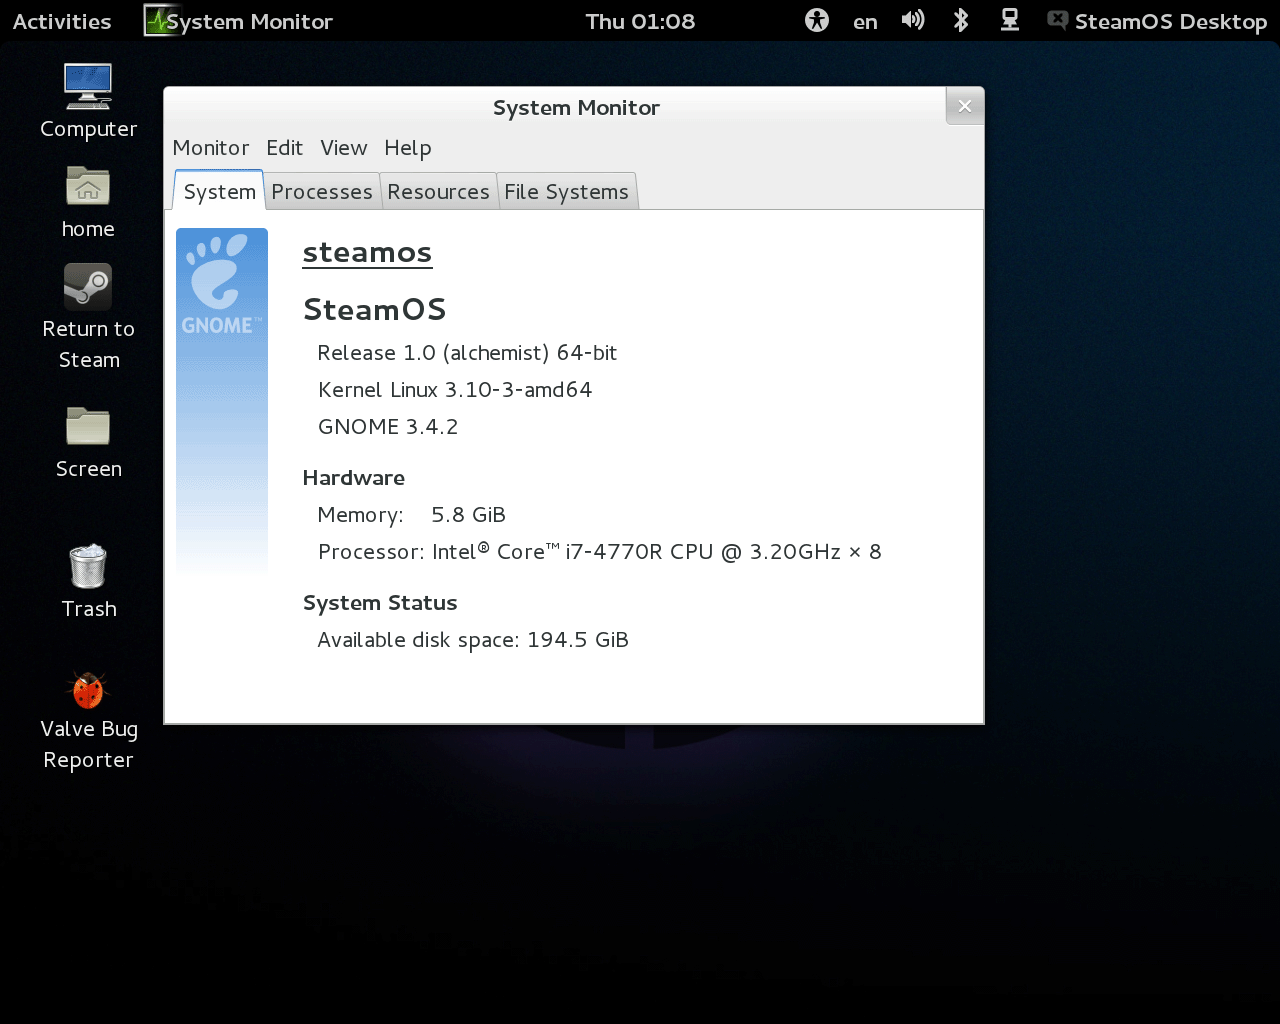Open the Screen folder icon
Image resolution: width=1280 pixels, height=1024 pixels.
[x=88, y=426]
